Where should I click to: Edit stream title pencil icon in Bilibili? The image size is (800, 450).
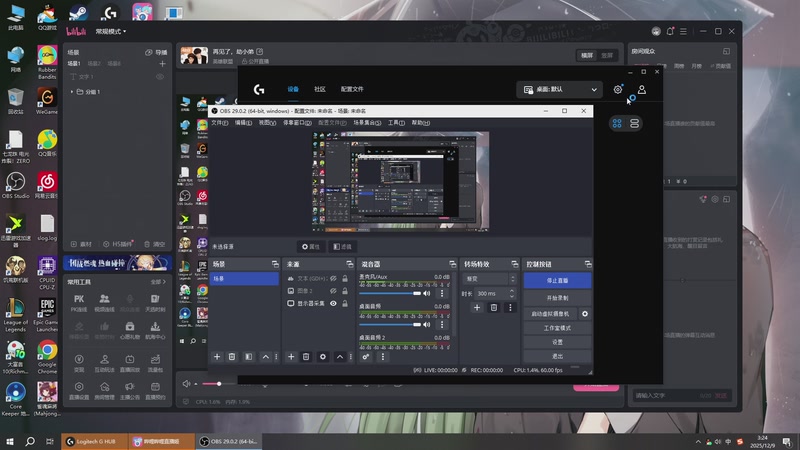tap(260, 52)
